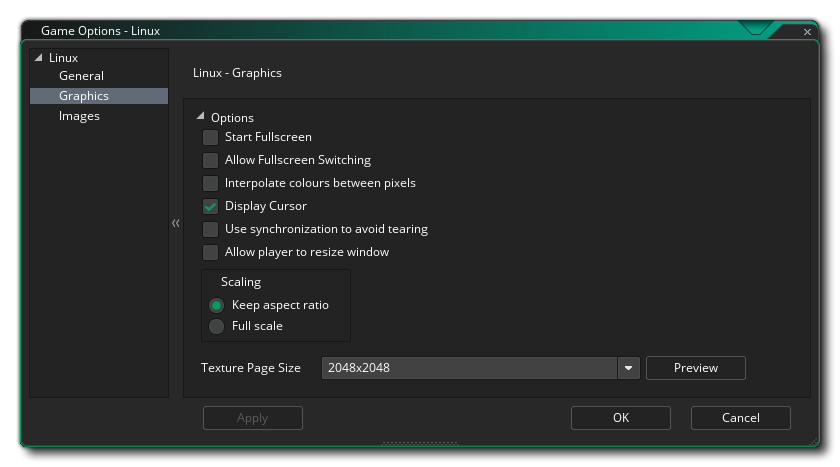Image resolution: width=840 pixels, height=467 pixels.
Task: Select Keep aspect ratio scaling
Action: click(216, 305)
